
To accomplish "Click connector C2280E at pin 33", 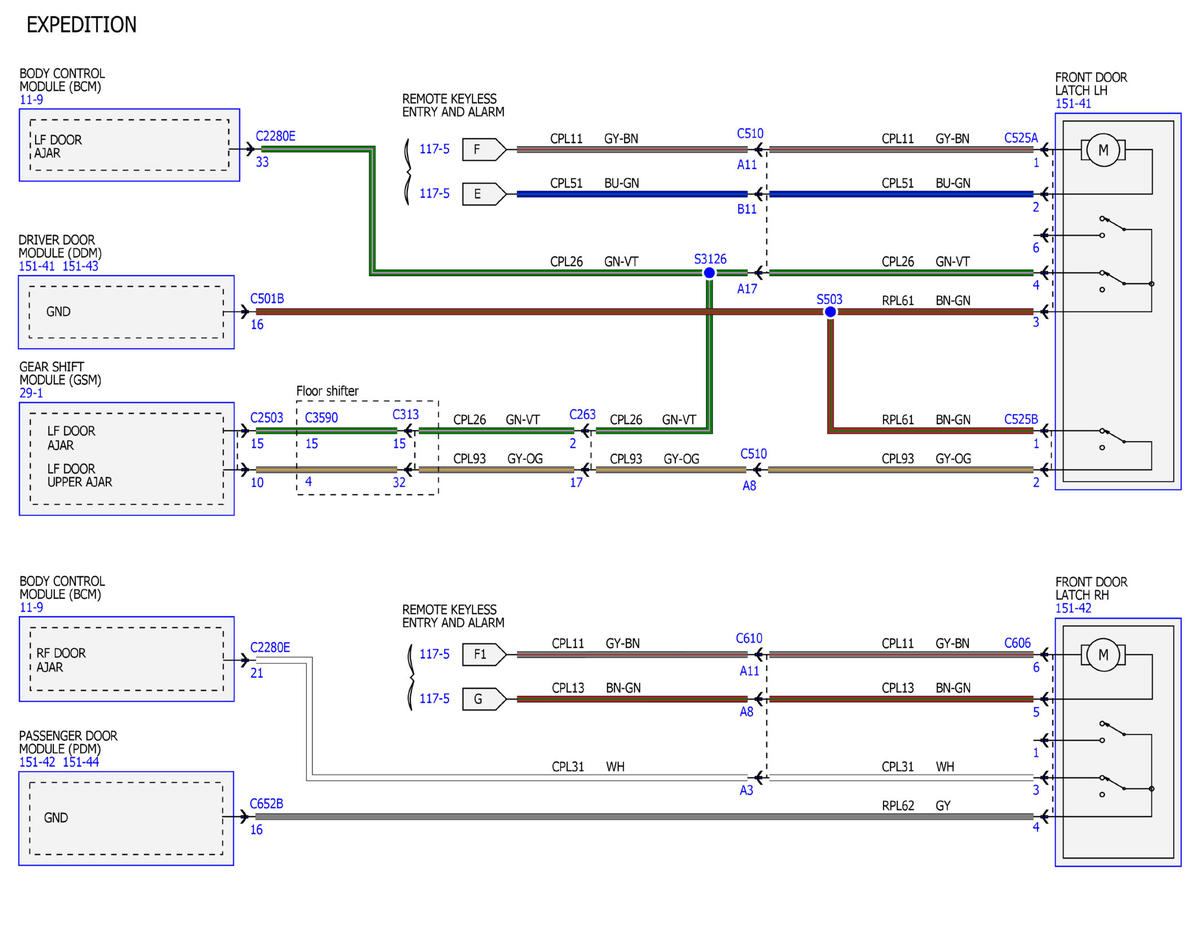I will [275, 136].
